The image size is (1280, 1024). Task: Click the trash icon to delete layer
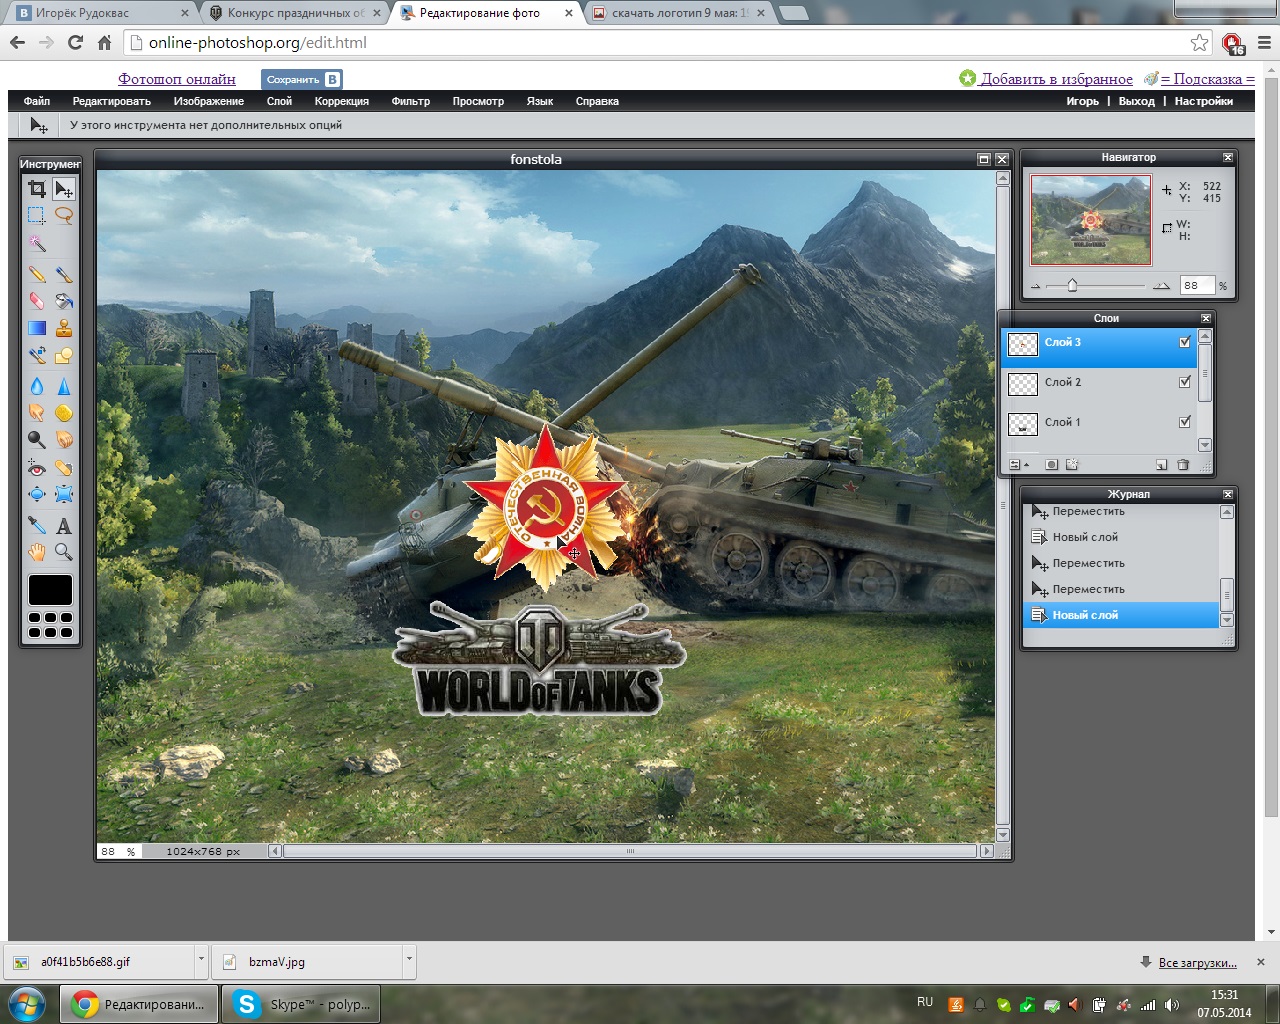click(x=1184, y=465)
